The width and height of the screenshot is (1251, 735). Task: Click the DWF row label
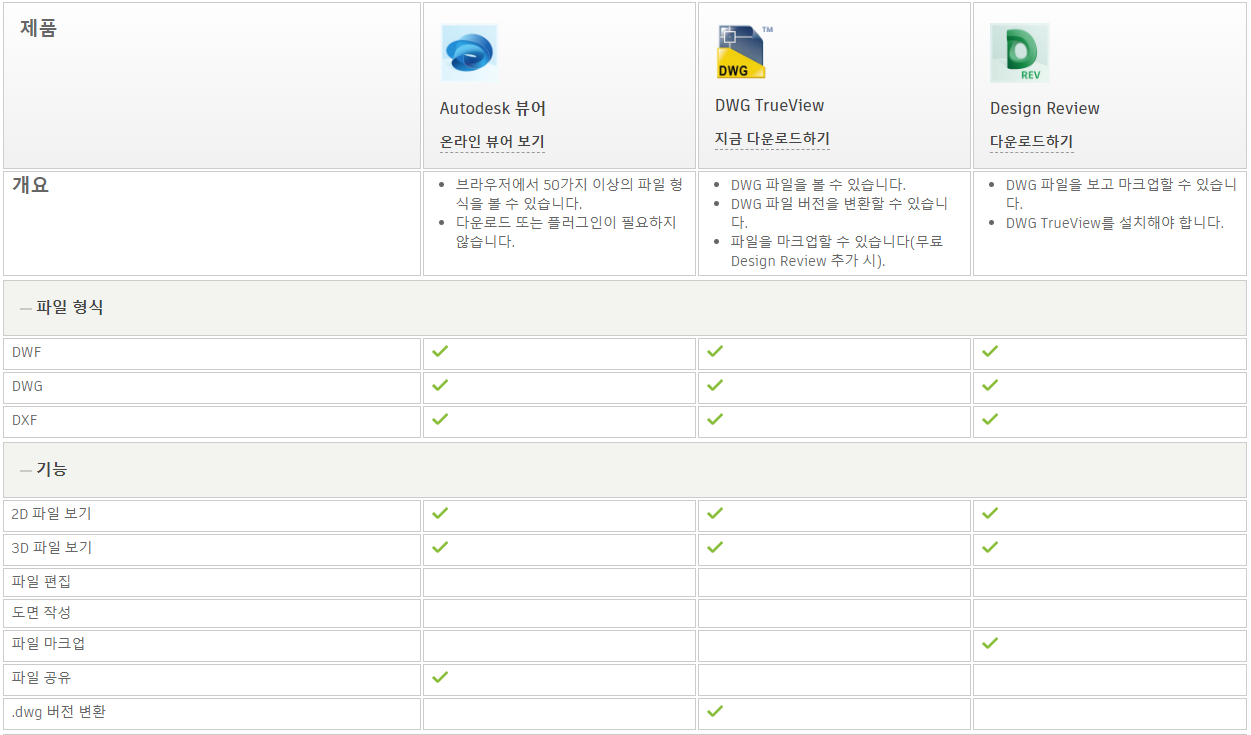click(27, 353)
